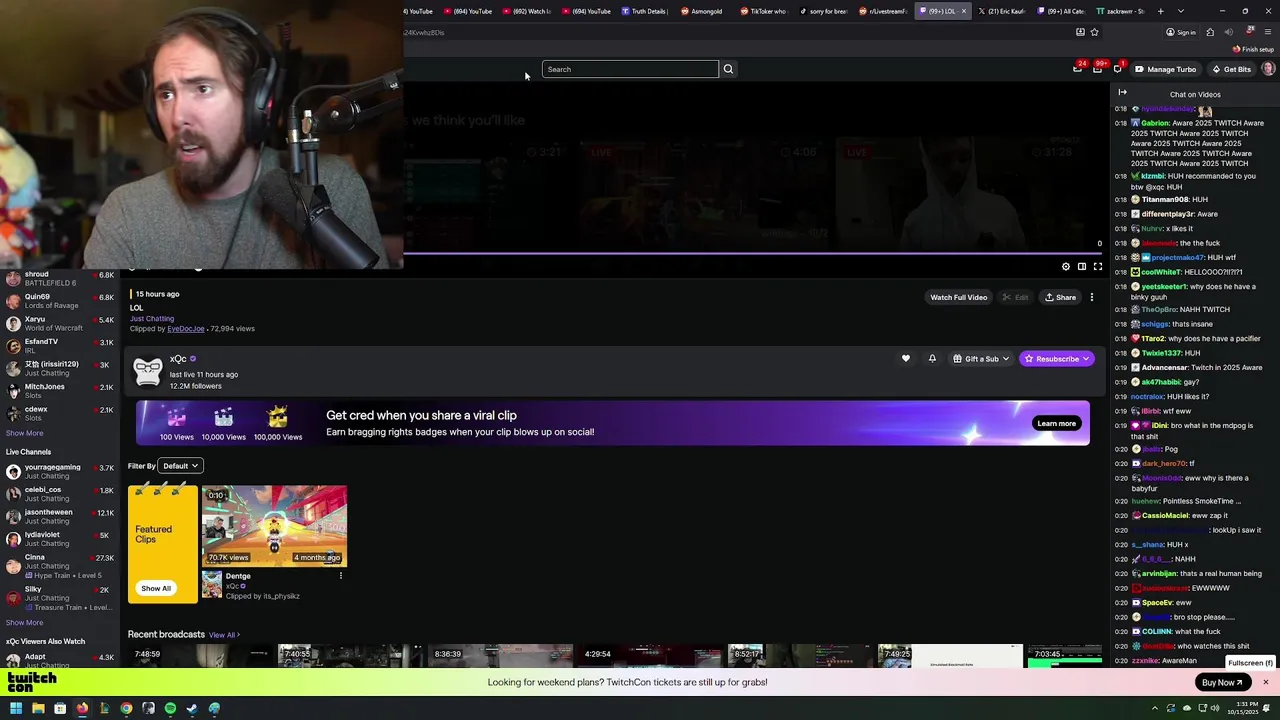The width and height of the screenshot is (1280, 720).
Task: Show more followed channels
Action: [24, 433]
